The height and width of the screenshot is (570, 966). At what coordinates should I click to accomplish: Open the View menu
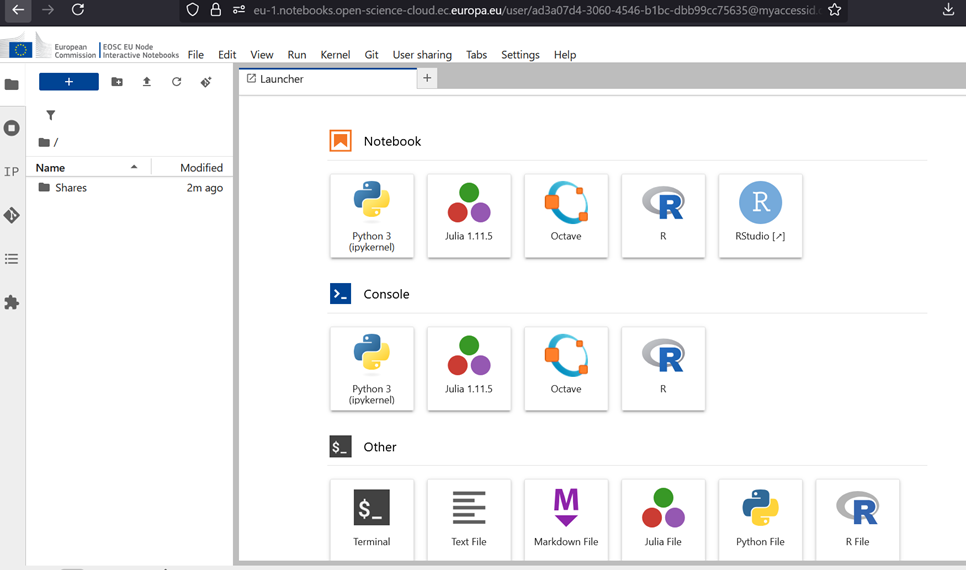pos(262,55)
